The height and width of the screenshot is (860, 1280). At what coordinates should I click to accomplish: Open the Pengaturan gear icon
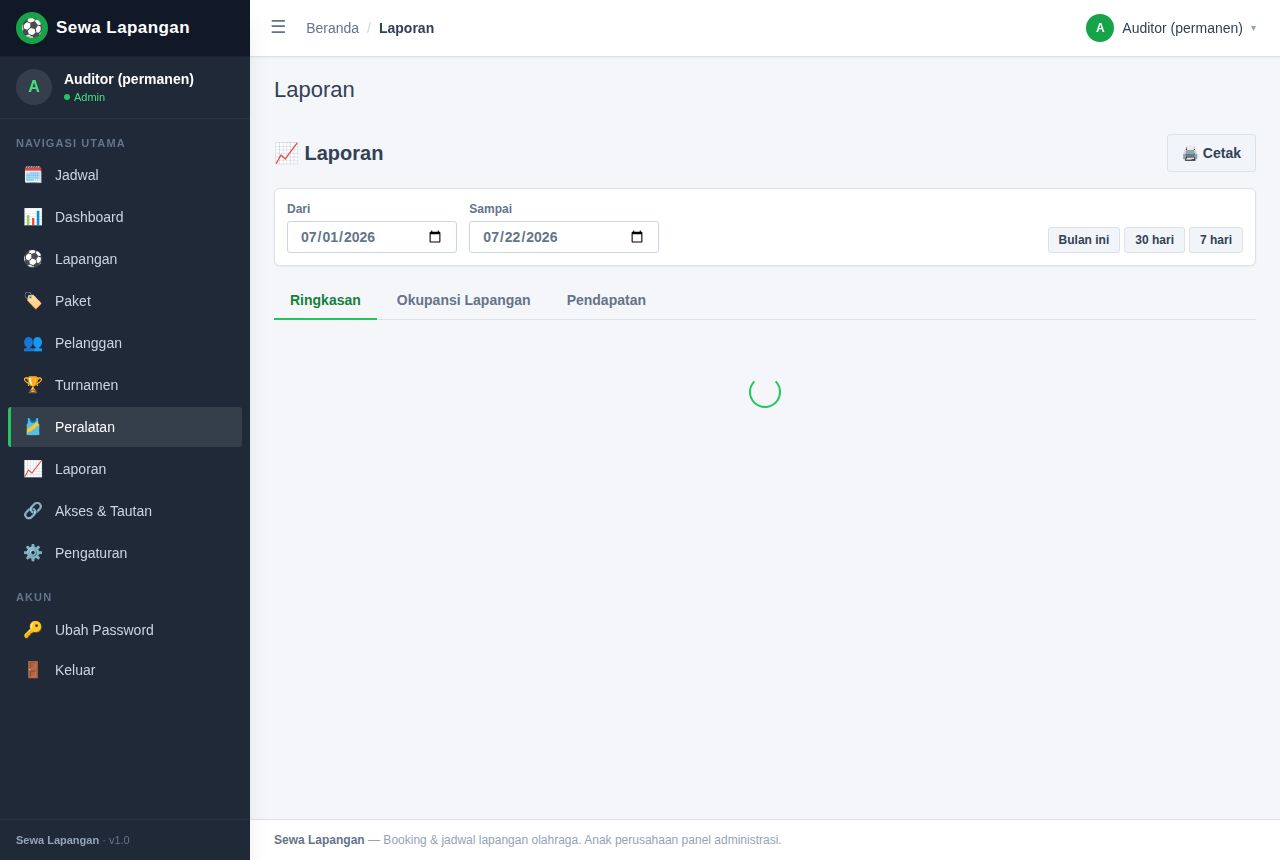(33, 553)
